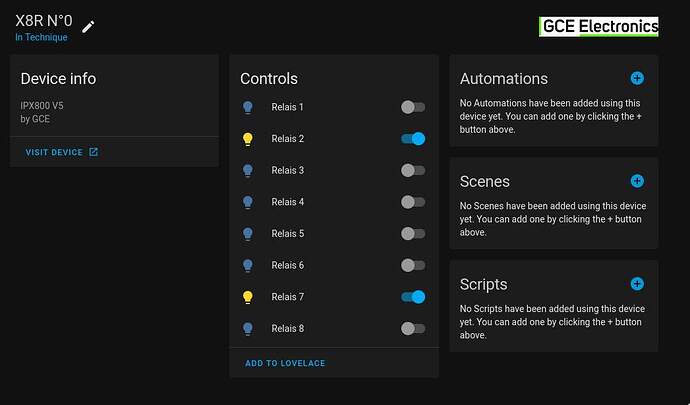Screen dimensions: 690x405
Task: Click the Relais 8 light bulb icon
Action: coord(248,329)
